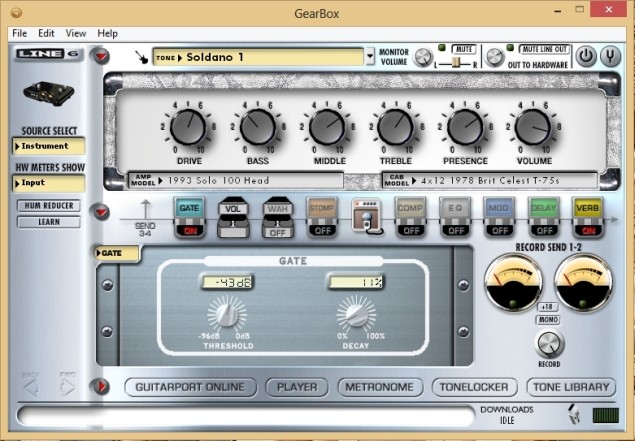The width and height of the screenshot is (635, 441).
Task: Select the amp block in signal chain
Action: [367, 216]
